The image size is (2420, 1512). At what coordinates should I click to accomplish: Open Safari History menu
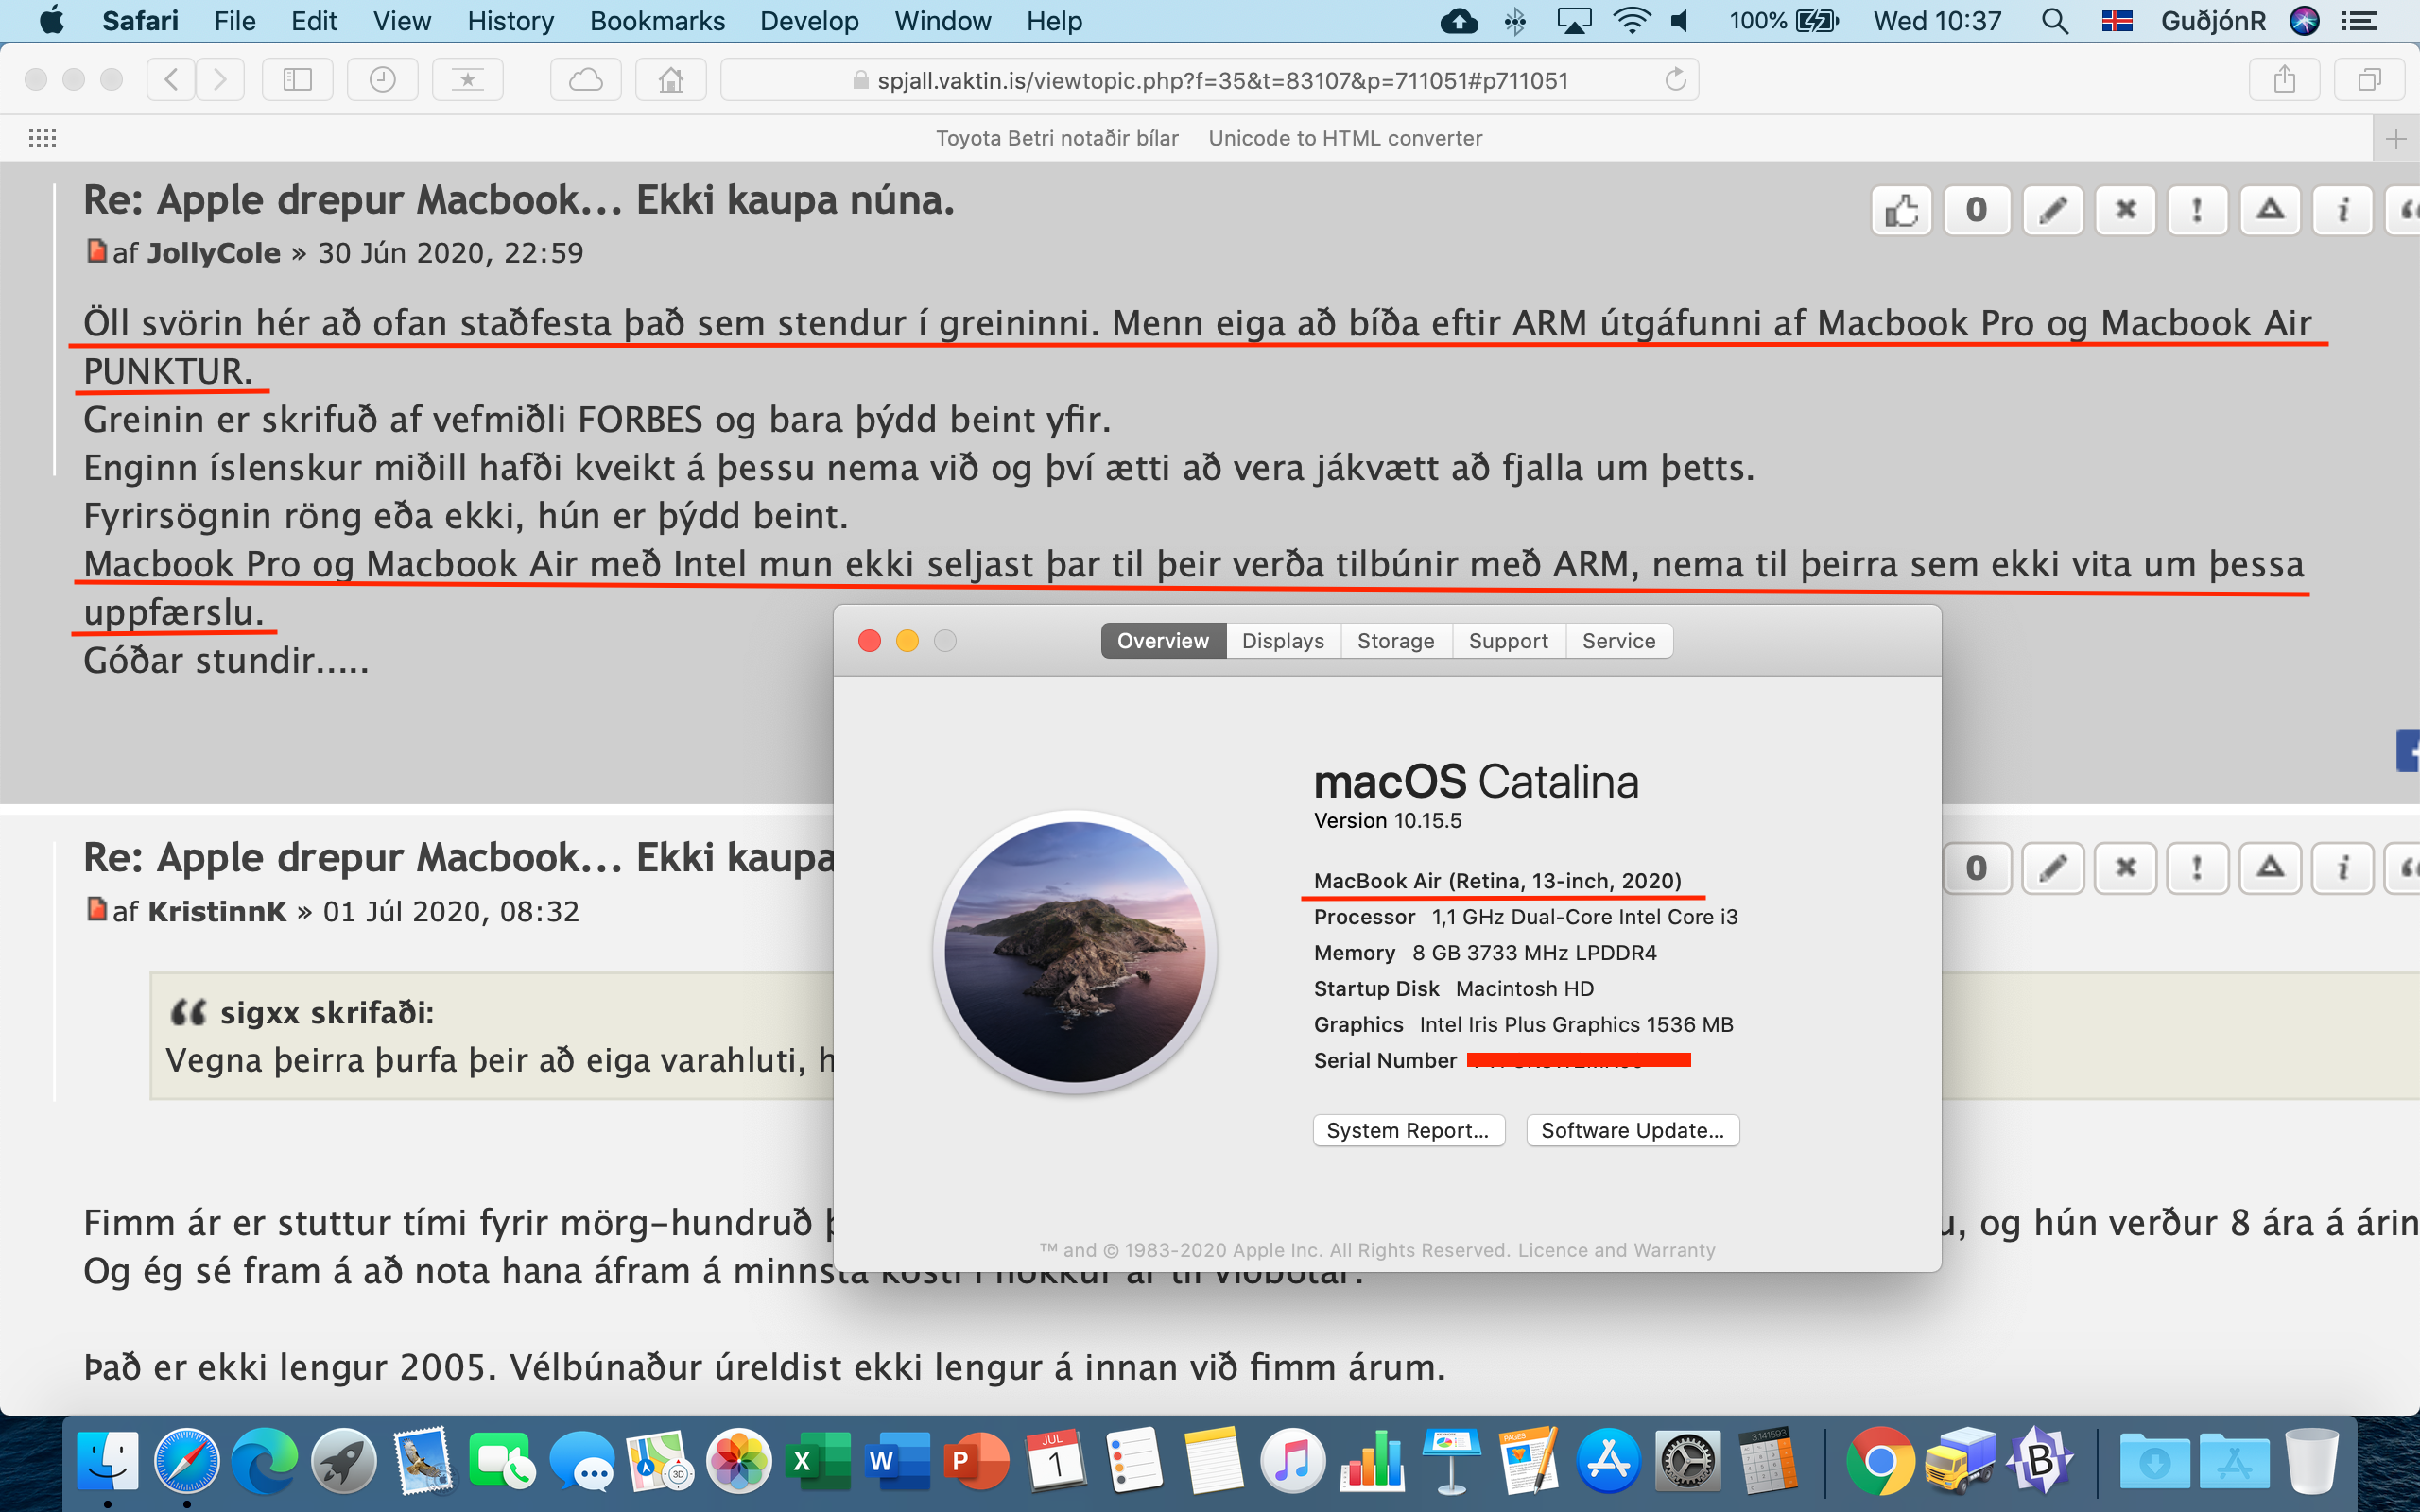[x=509, y=19]
